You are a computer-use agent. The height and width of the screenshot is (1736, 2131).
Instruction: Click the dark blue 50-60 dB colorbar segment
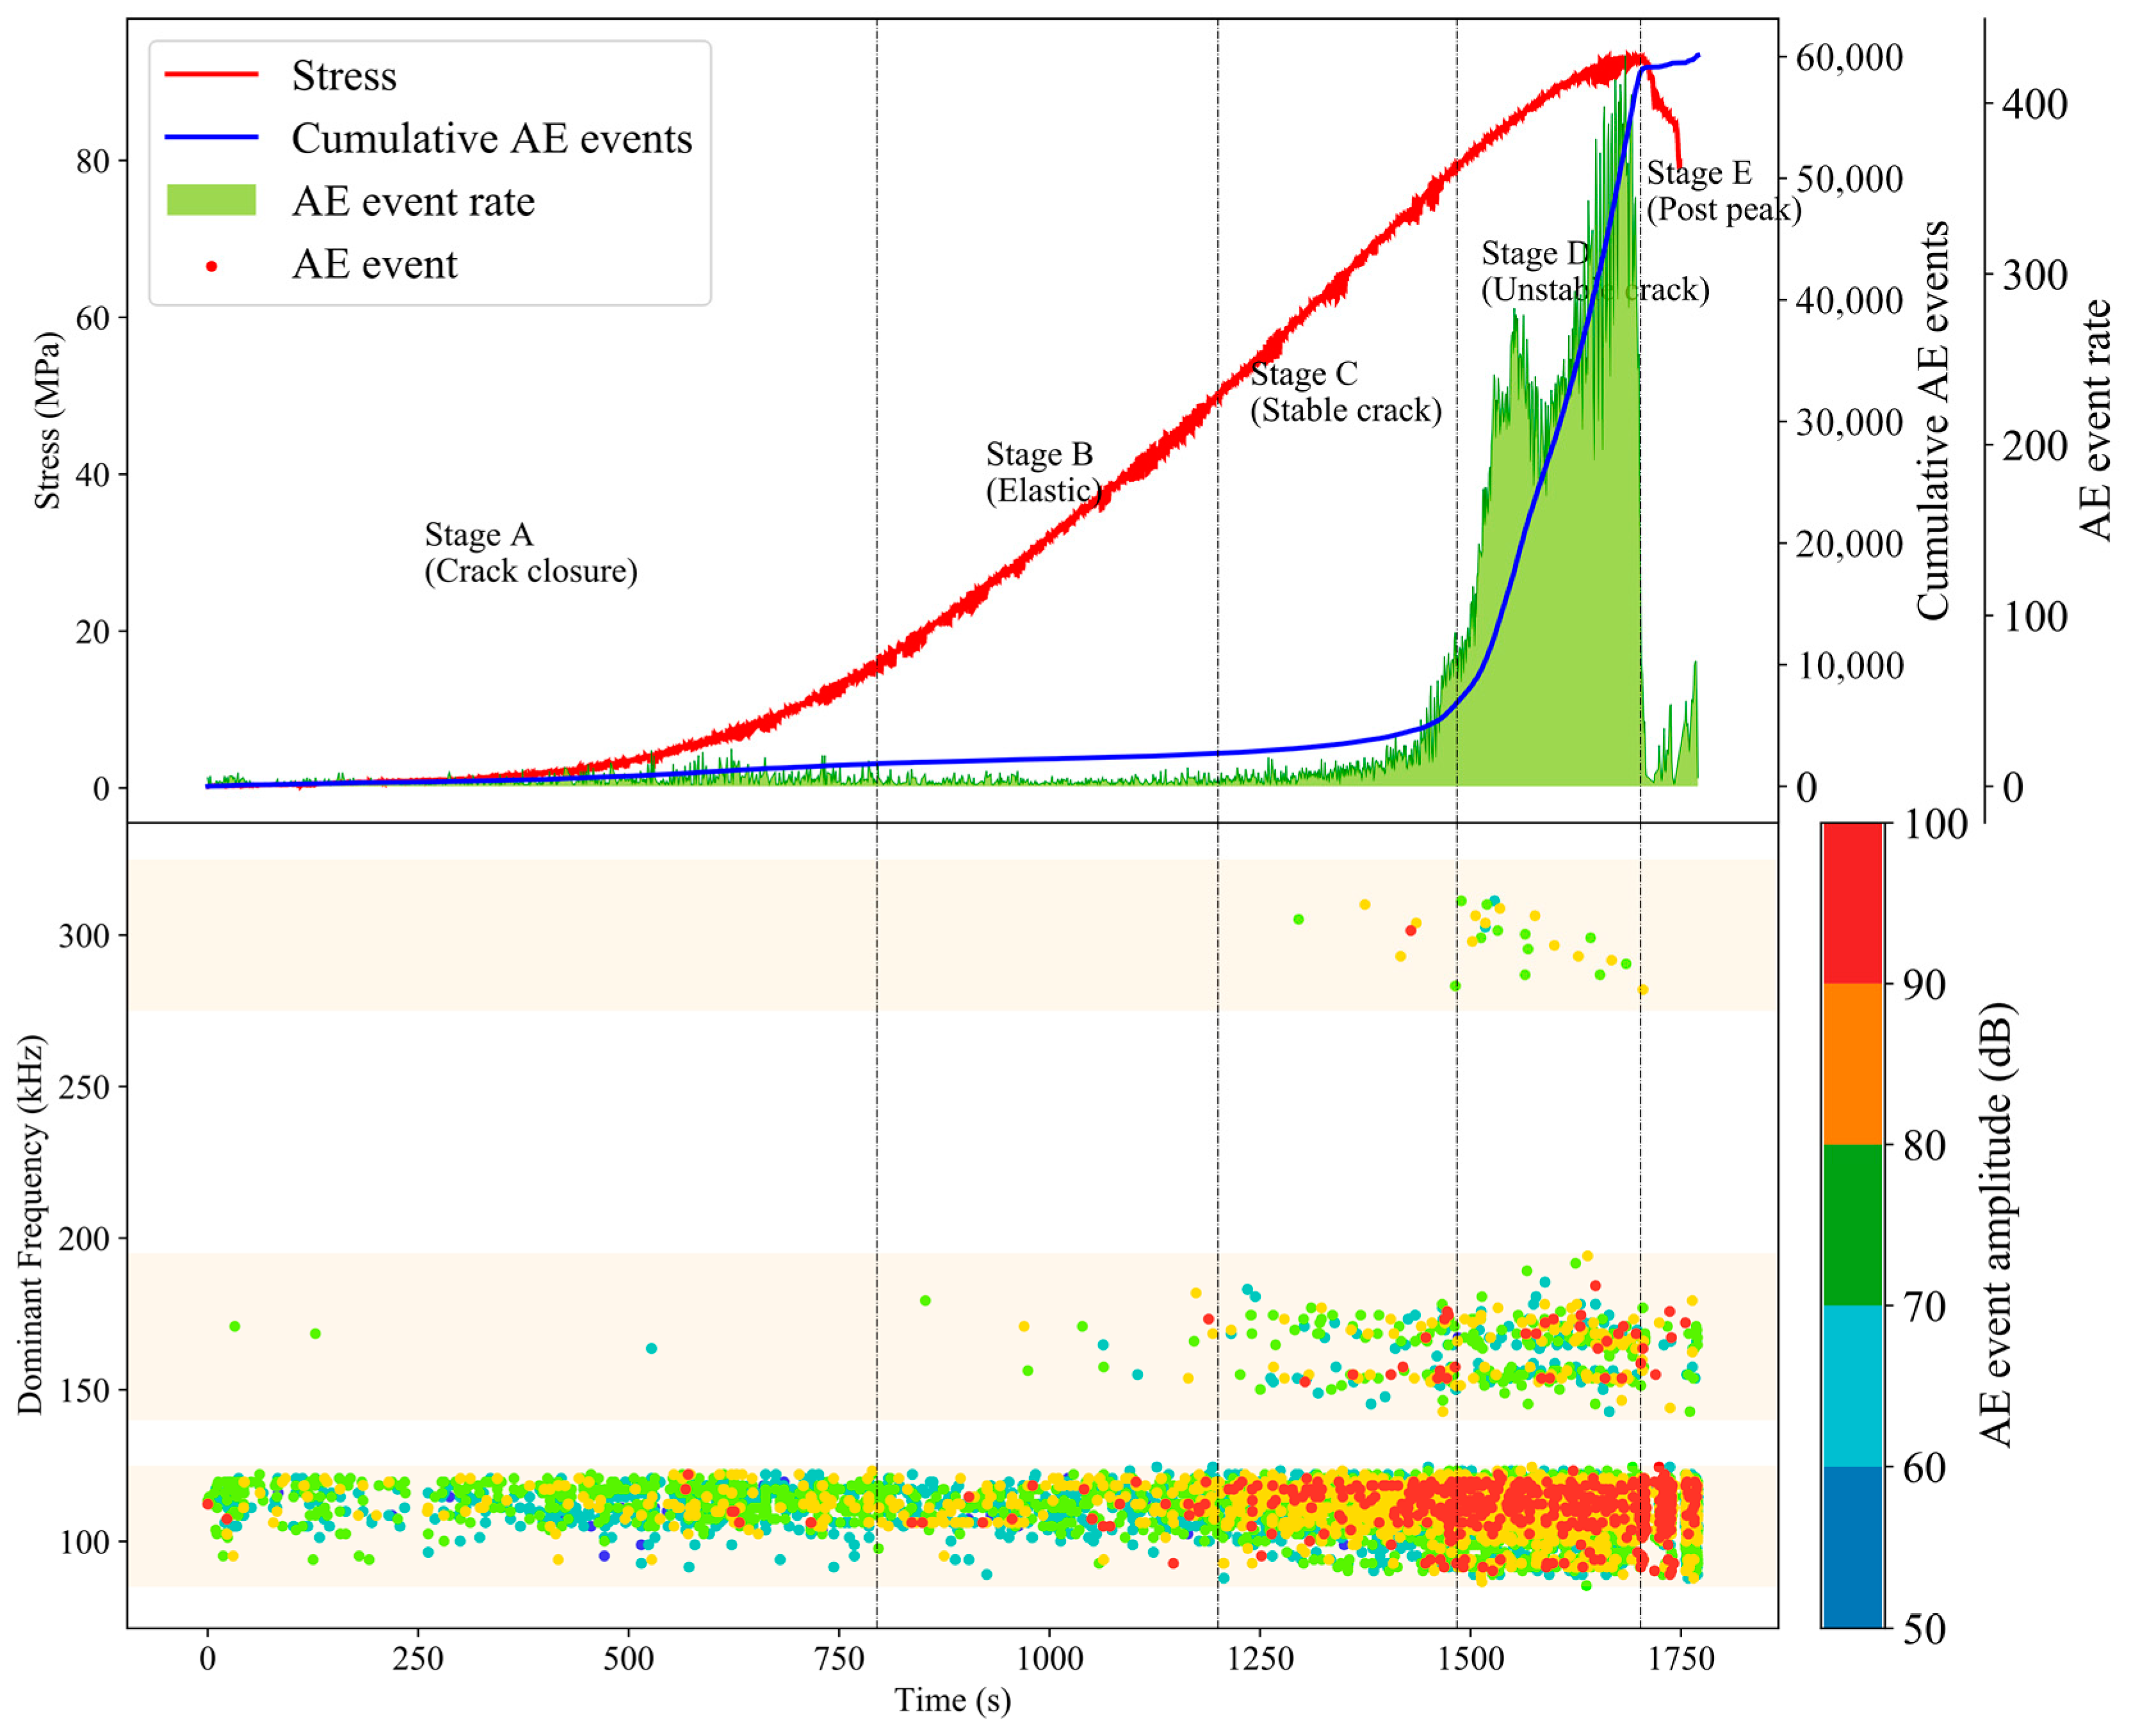(1852, 1547)
